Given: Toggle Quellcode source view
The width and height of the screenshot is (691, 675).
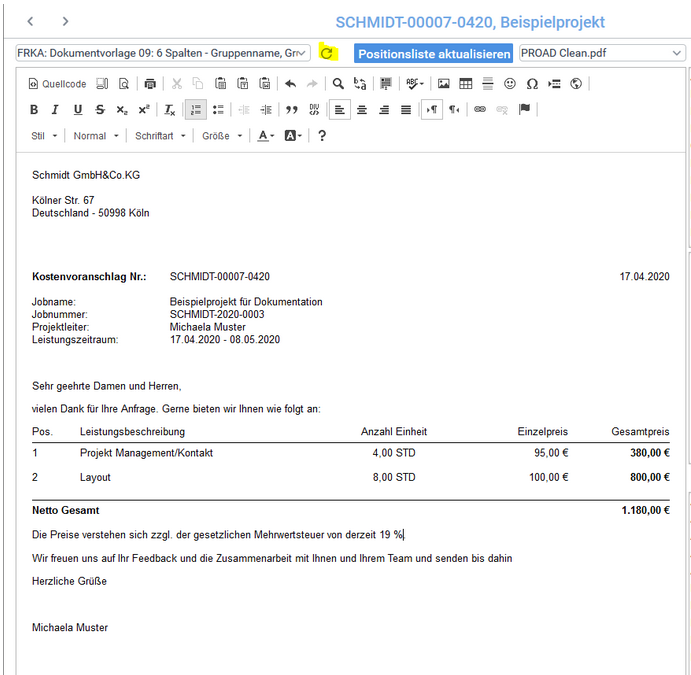Looking at the screenshot, I should (x=59, y=84).
